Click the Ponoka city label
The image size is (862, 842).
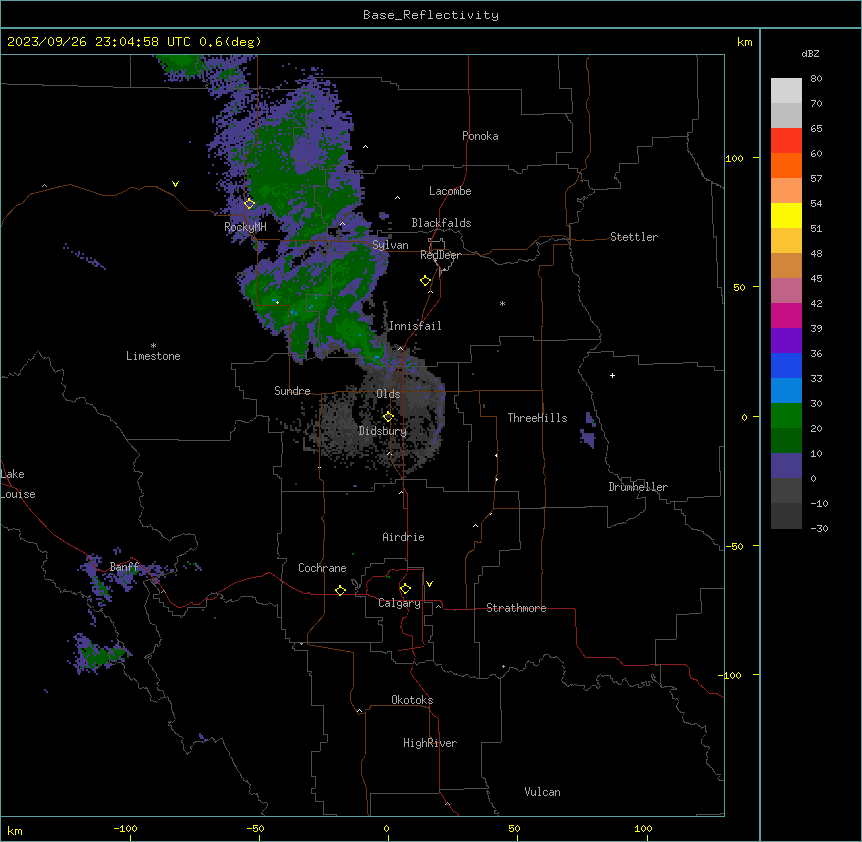480,136
